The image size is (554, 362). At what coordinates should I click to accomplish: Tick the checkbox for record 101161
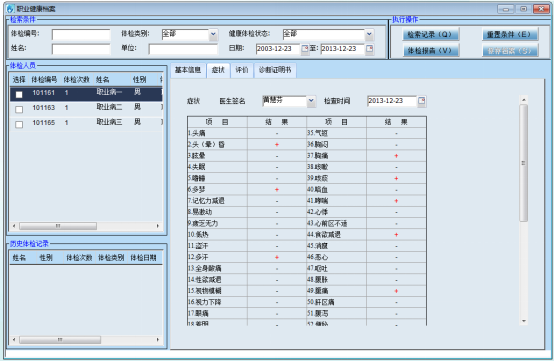point(19,94)
